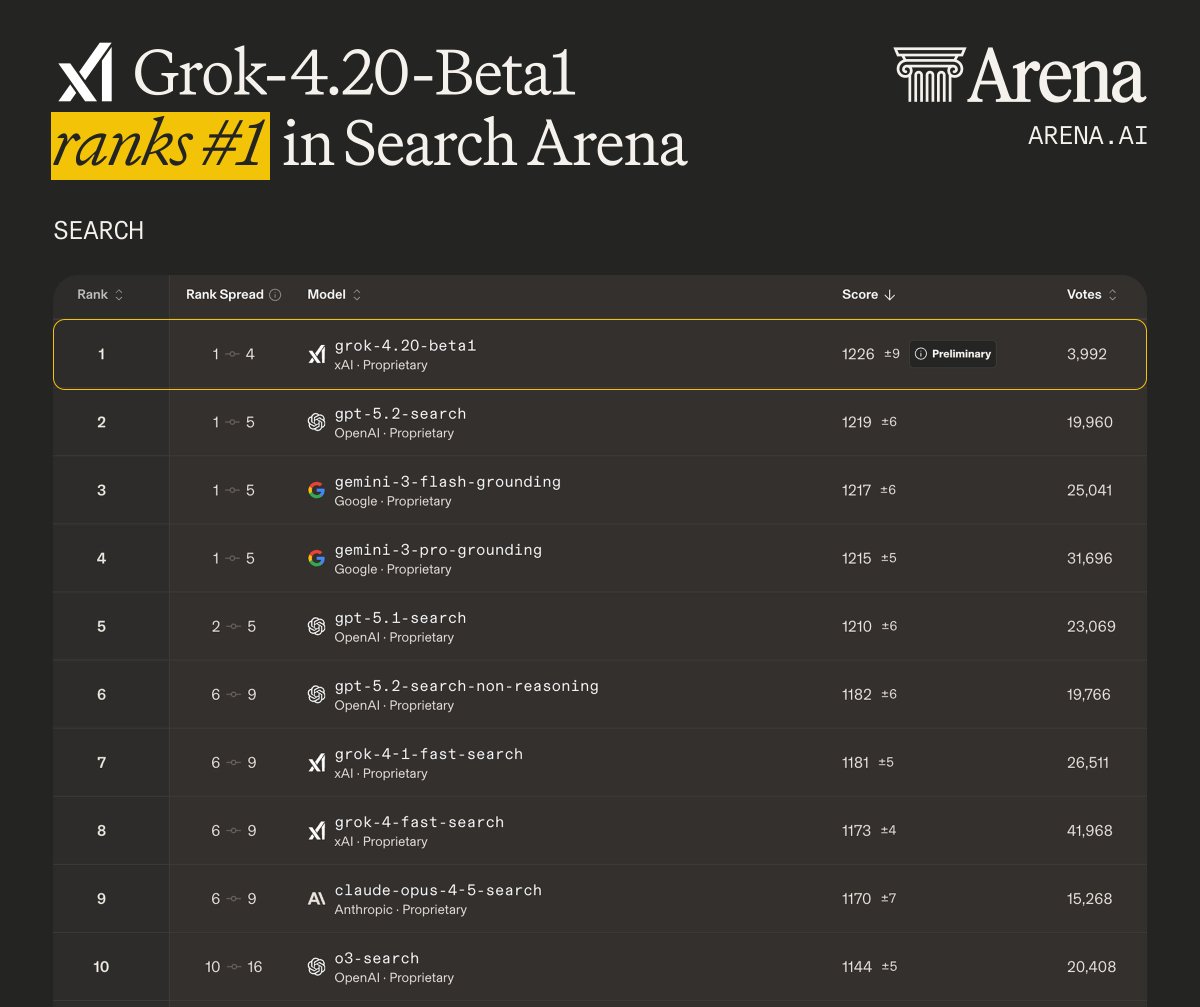Click the Google icon for gemini-3-flash-grounding
Screen dimensions: 1200x1007
coord(317,490)
